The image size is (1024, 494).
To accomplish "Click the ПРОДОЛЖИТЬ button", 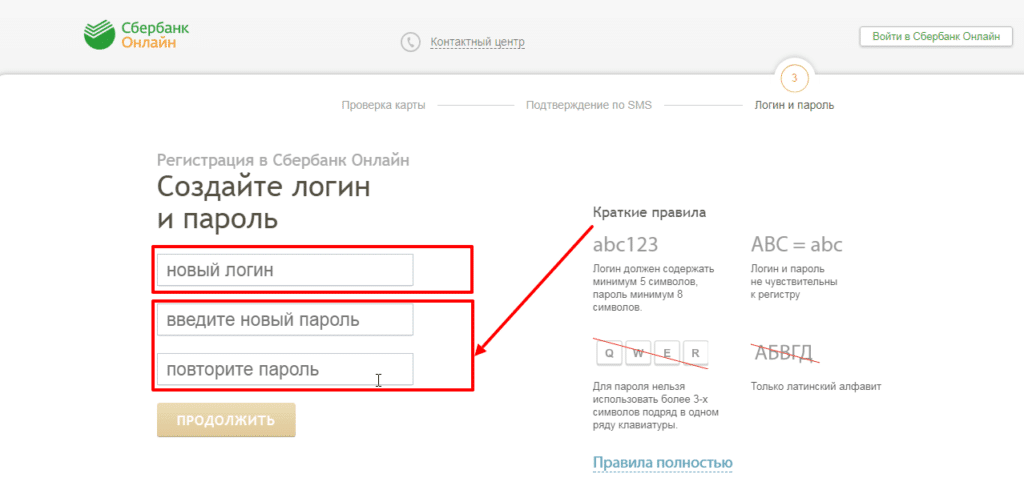I will click(x=226, y=420).
